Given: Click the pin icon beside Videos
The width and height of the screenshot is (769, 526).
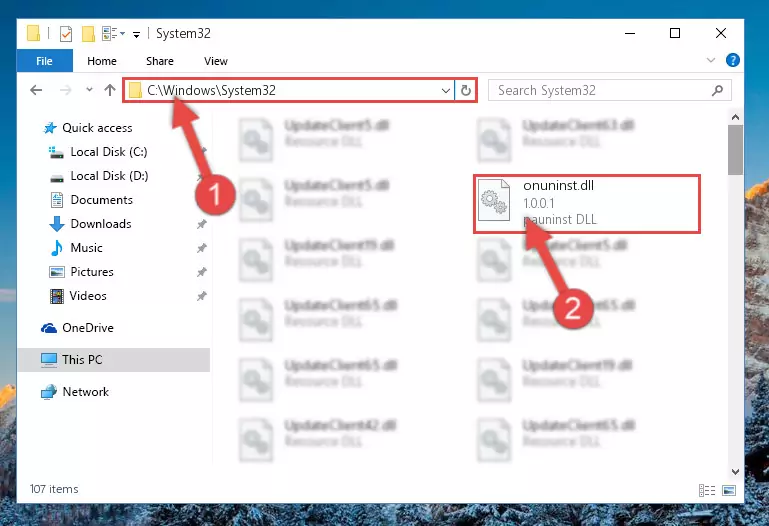Looking at the screenshot, I should [202, 296].
